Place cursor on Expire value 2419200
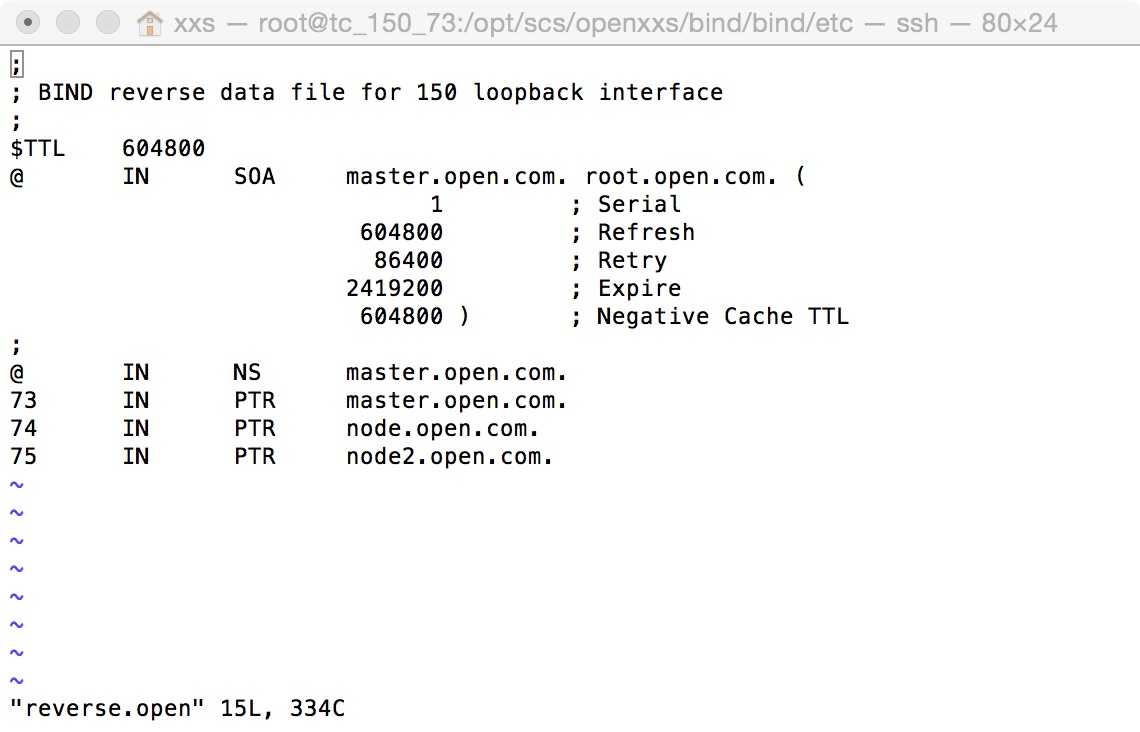The height and width of the screenshot is (732, 1140). coord(394,289)
